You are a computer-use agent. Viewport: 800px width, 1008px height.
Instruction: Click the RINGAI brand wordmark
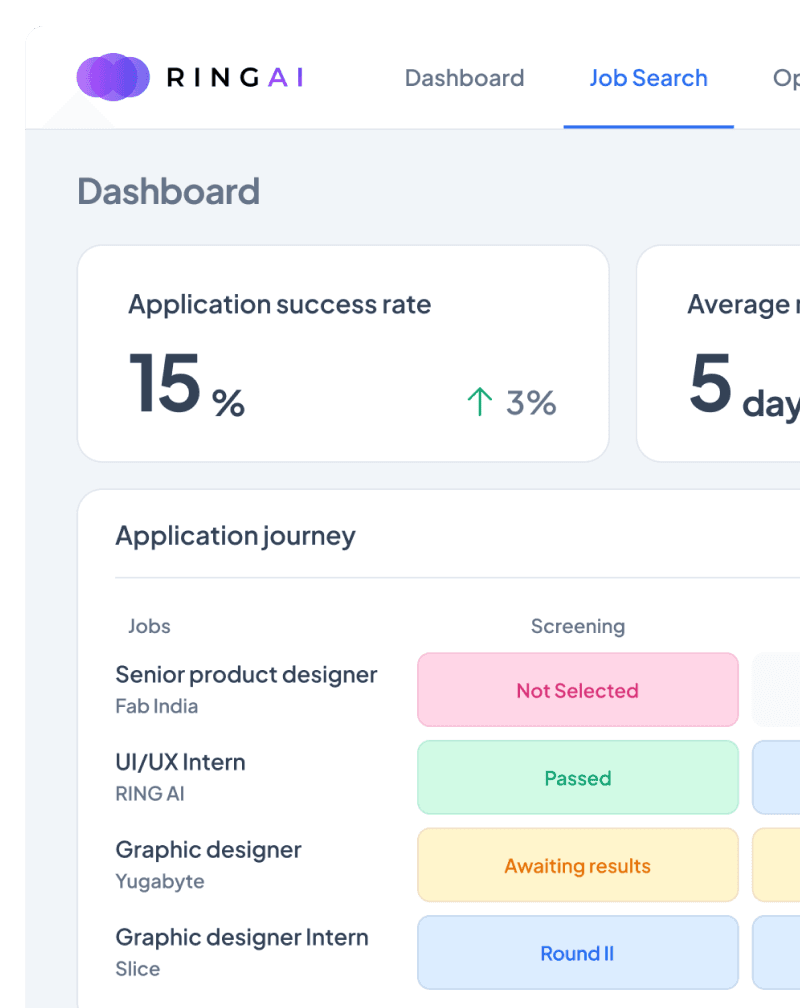[235, 78]
